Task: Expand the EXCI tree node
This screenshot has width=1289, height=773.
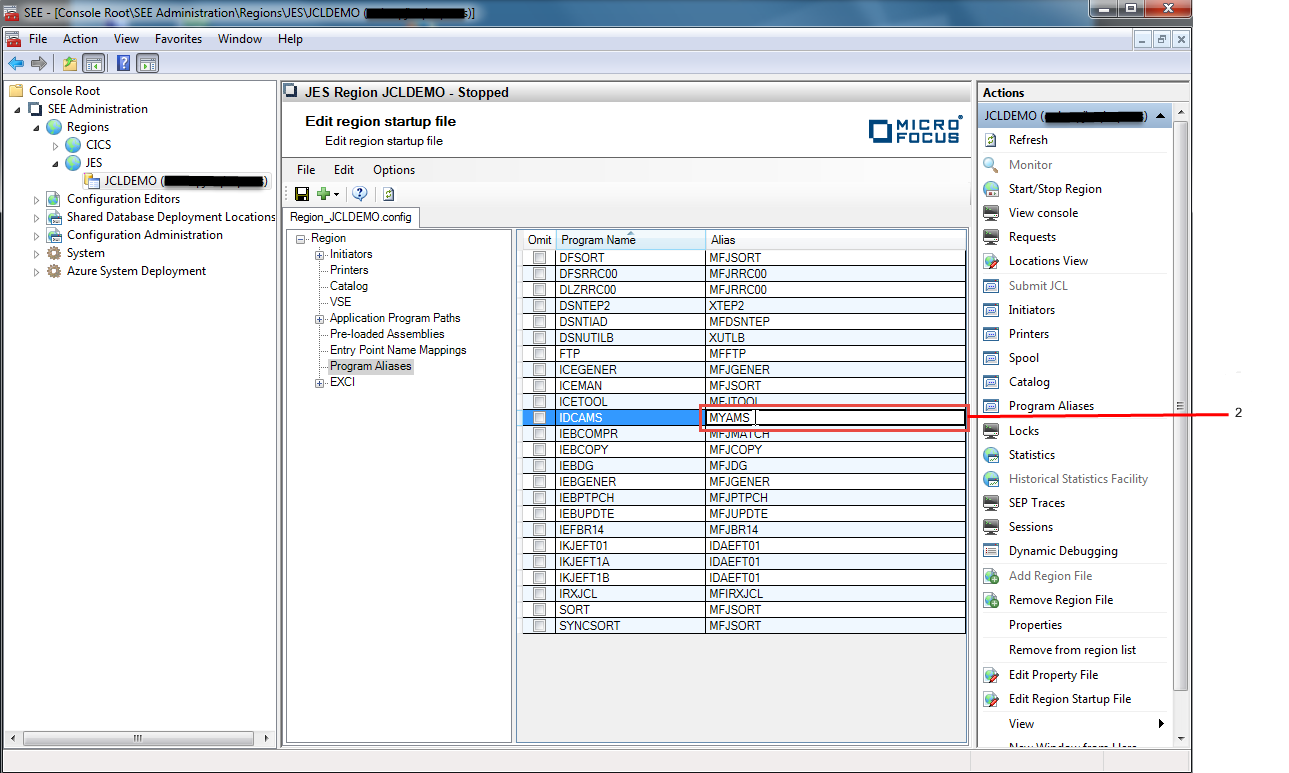Action: [x=320, y=383]
